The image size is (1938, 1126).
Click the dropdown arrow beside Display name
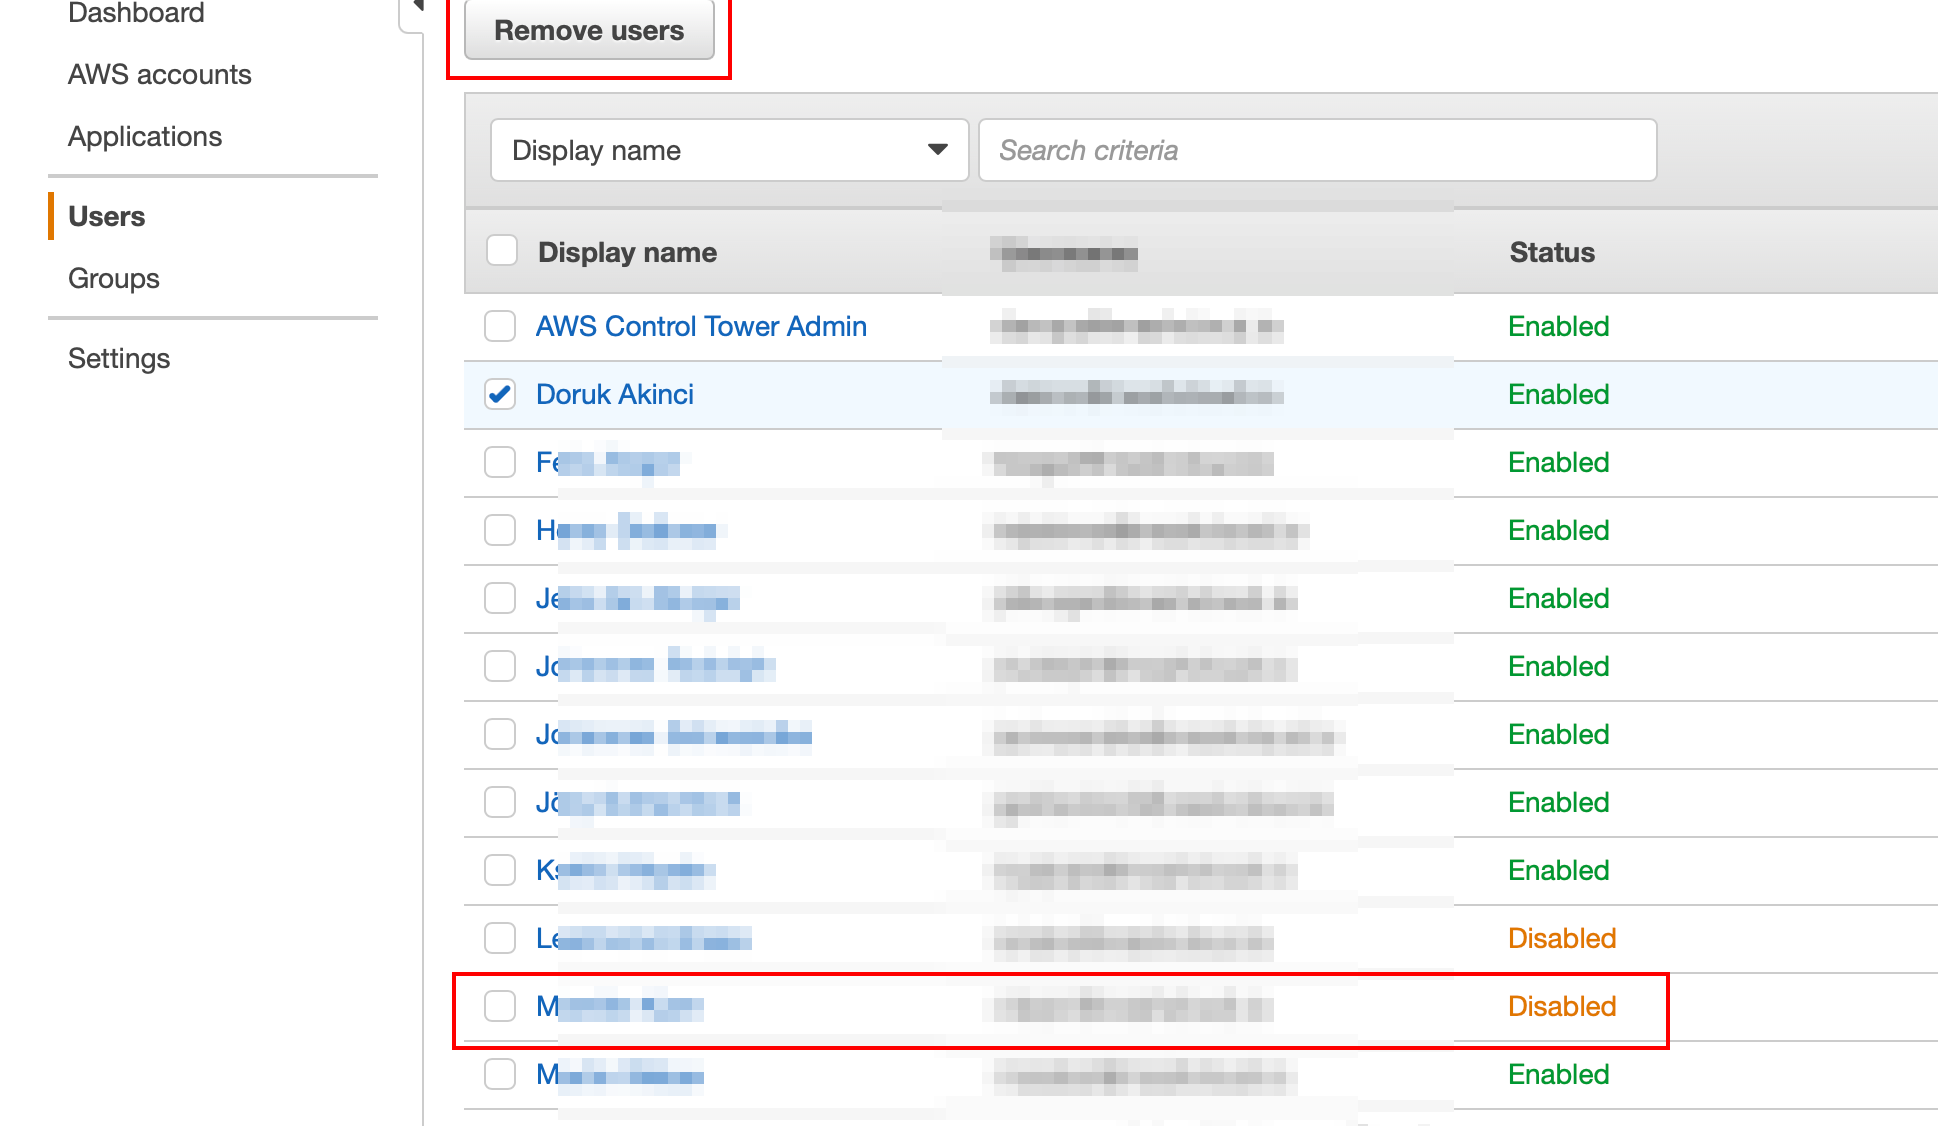coord(937,150)
